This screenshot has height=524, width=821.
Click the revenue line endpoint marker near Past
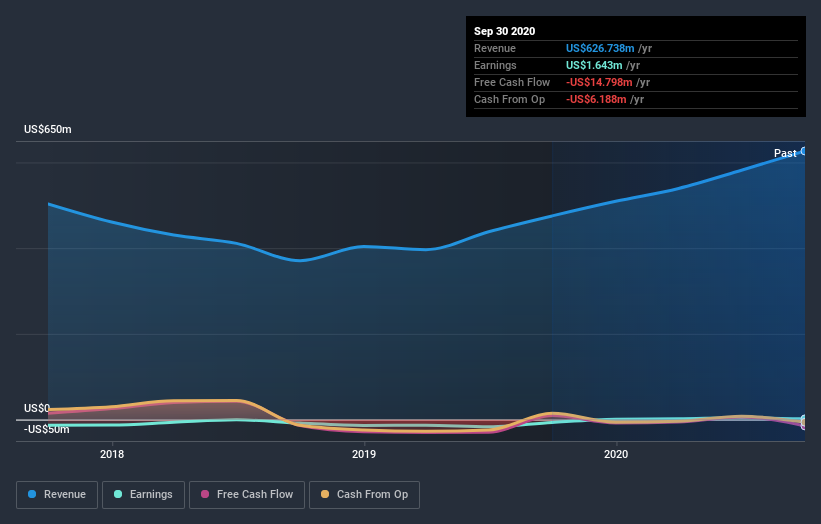pos(804,151)
